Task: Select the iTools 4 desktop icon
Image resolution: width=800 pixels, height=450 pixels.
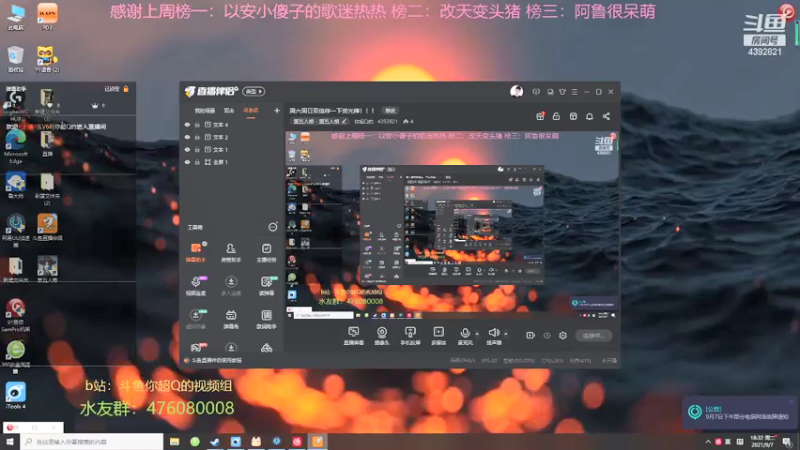Action: [x=15, y=396]
